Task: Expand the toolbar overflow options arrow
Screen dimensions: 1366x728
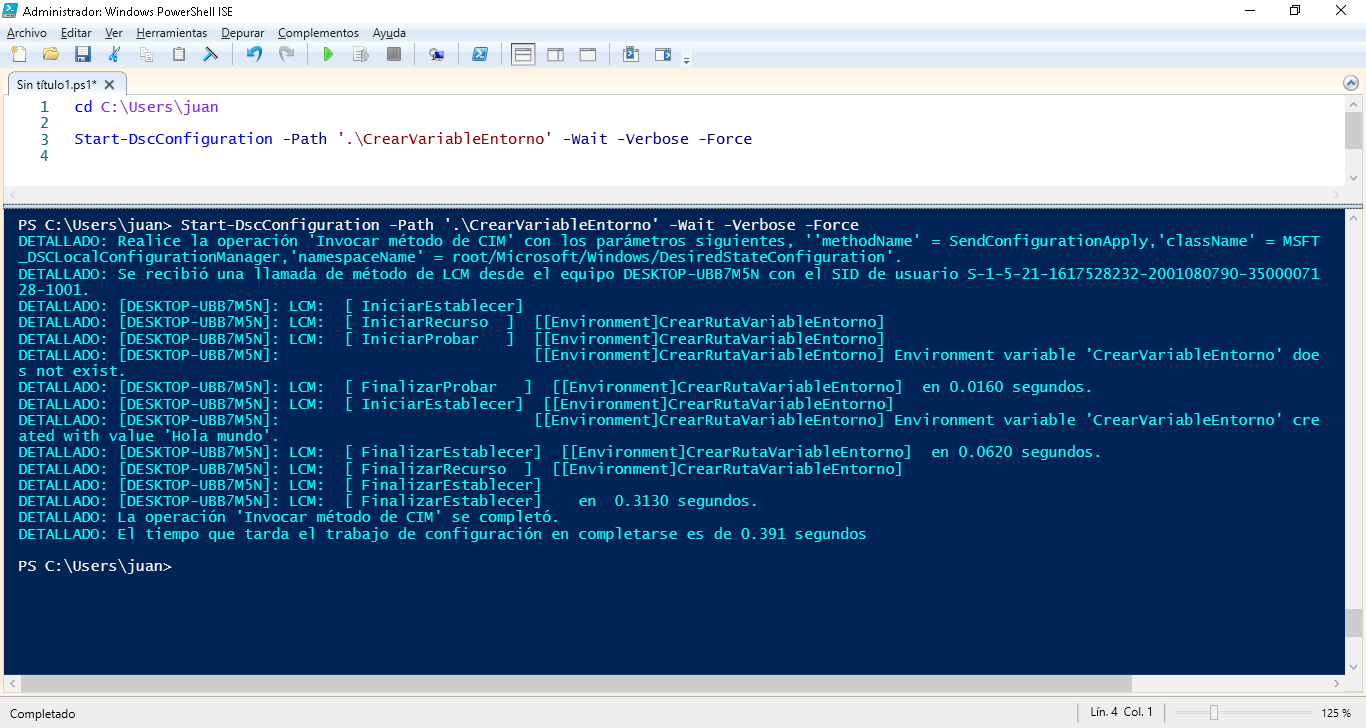Action: click(686, 60)
